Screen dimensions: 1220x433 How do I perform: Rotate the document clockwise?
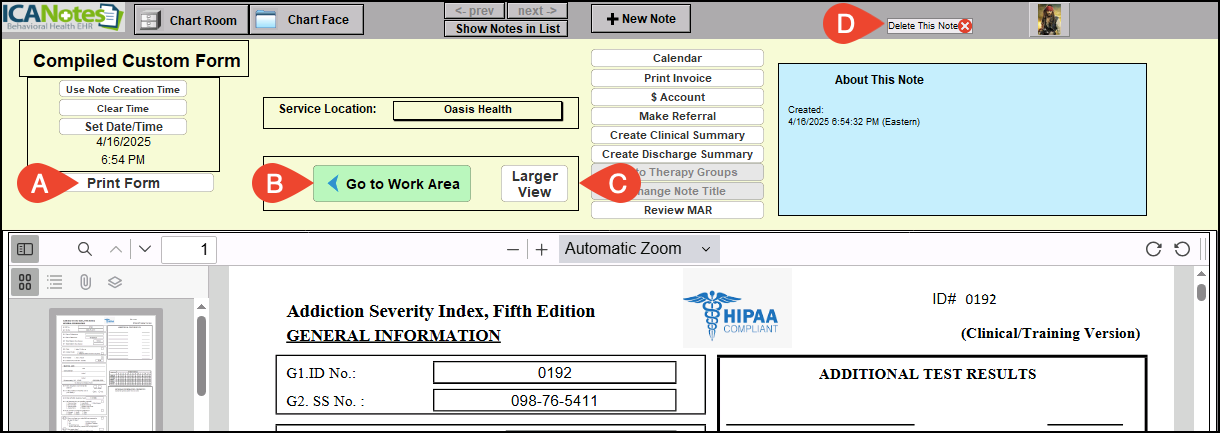click(x=1153, y=249)
